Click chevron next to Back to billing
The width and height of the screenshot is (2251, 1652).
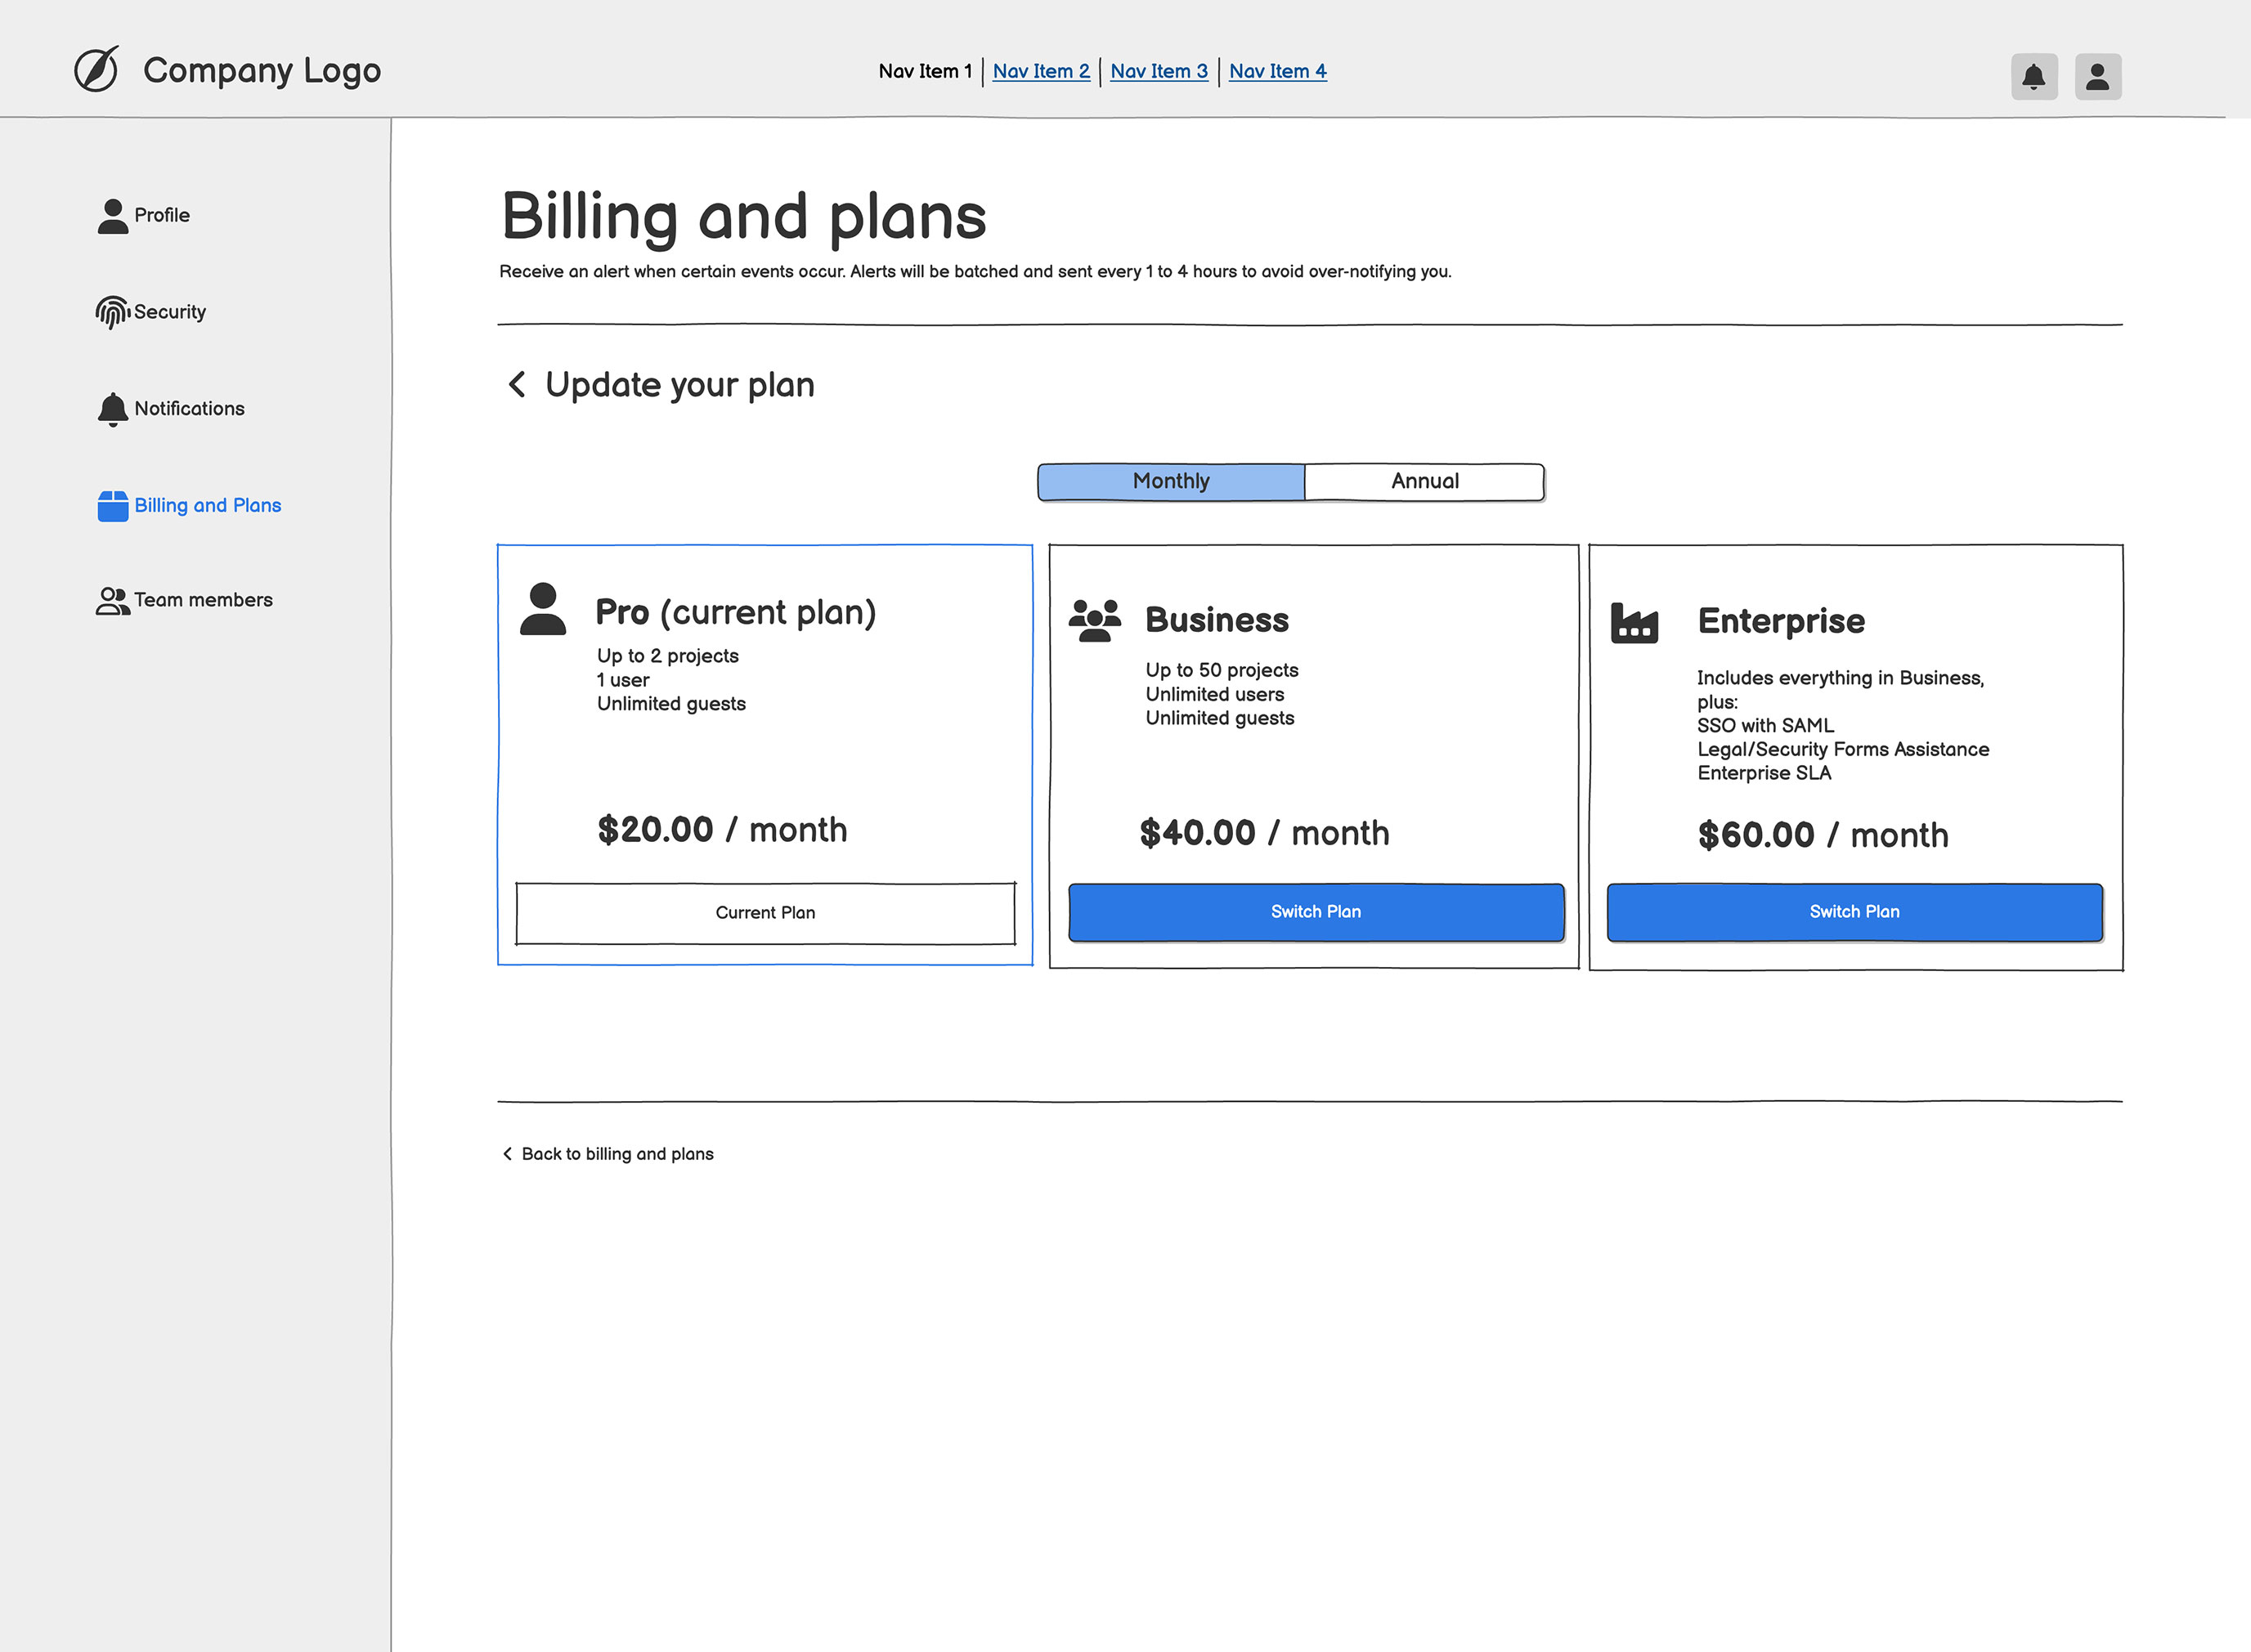(508, 1154)
